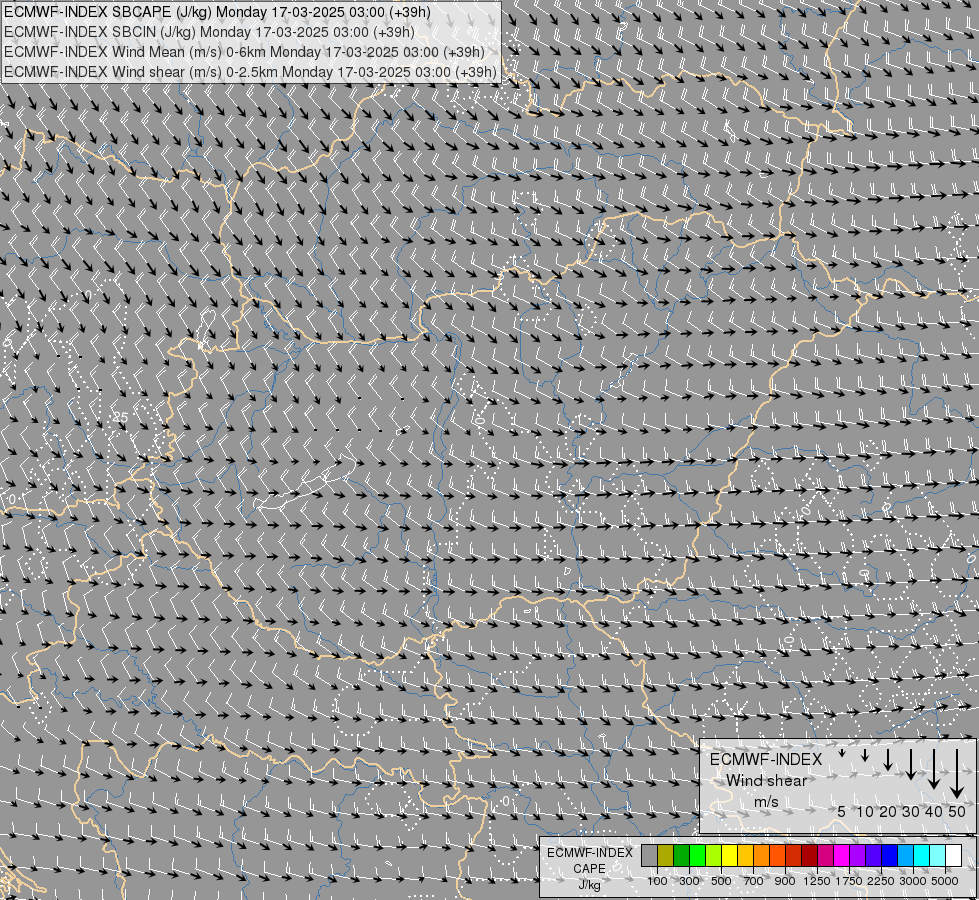
Task: Click the 300 value on CAPE scale
Action: click(x=689, y=881)
